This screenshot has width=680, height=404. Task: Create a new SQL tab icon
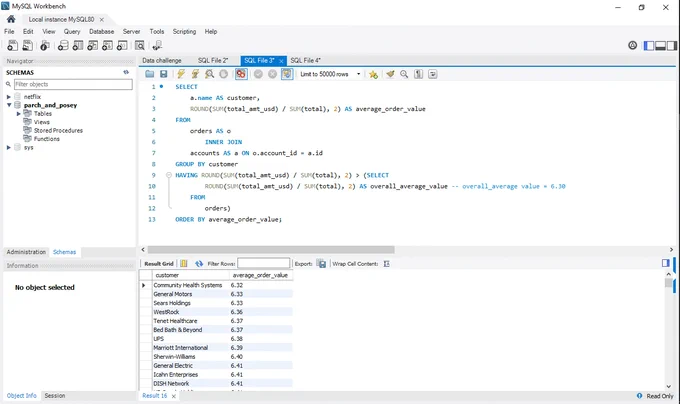(x=13, y=45)
